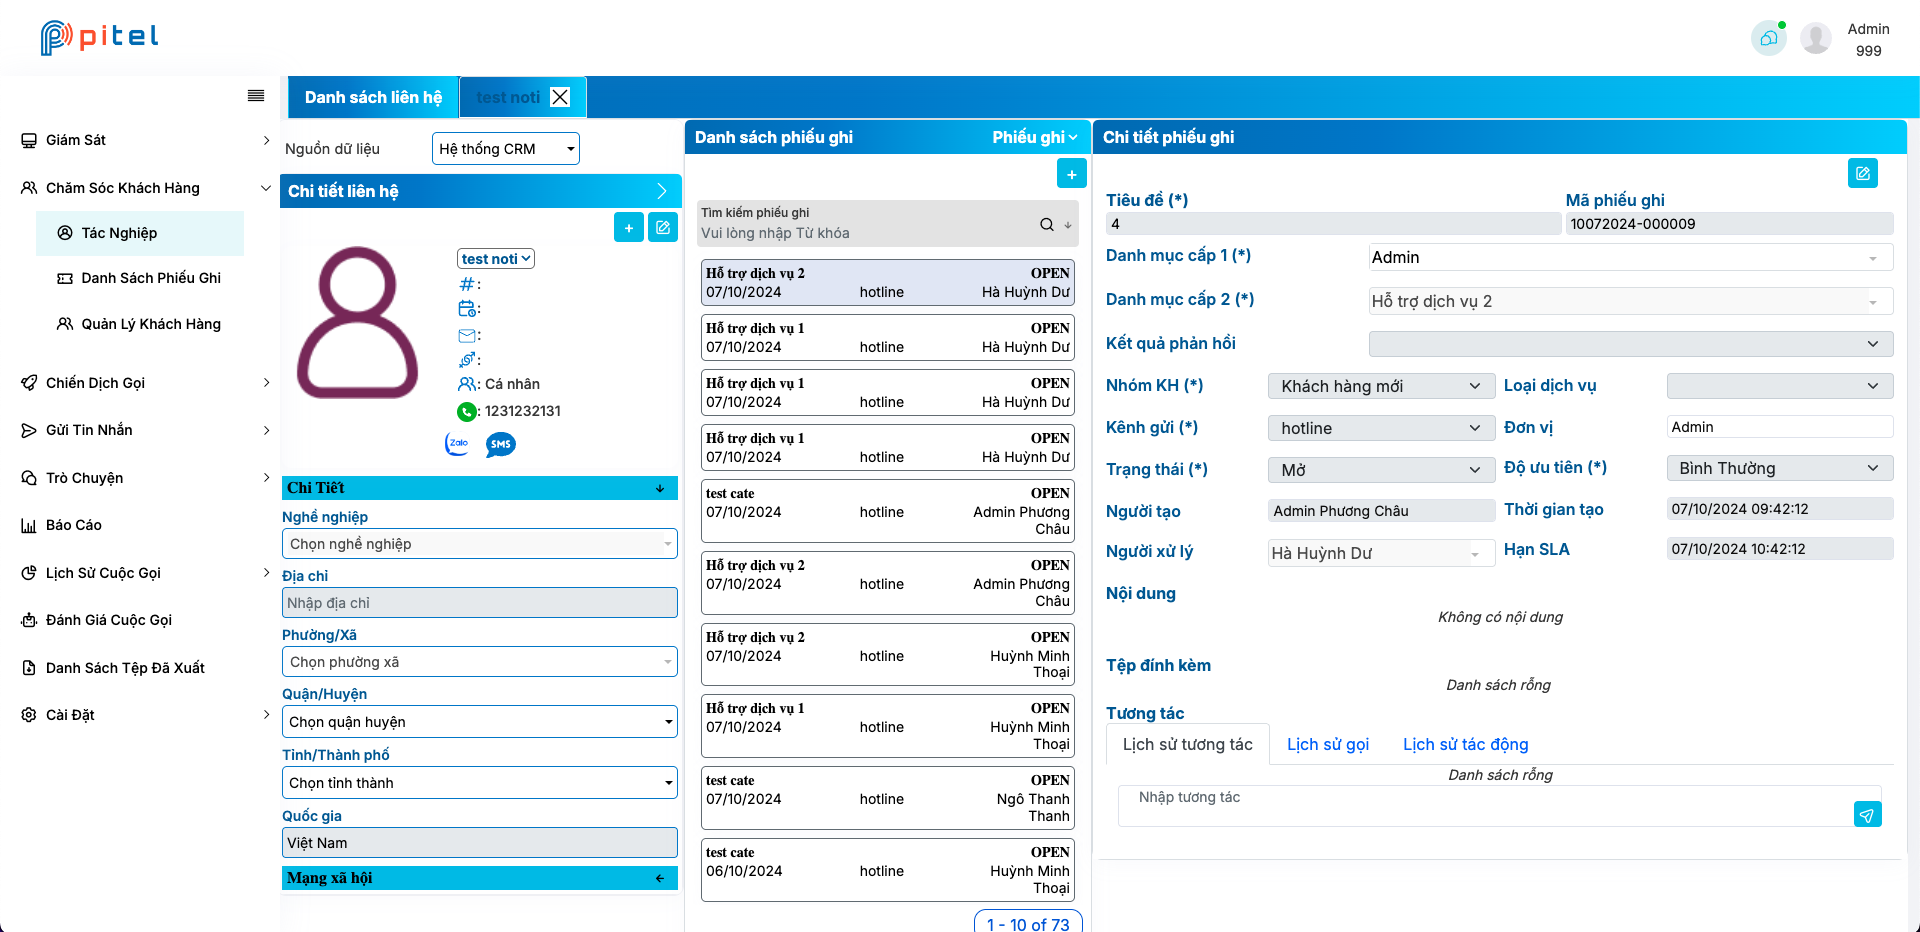This screenshot has height=932, width=1920.
Task: Switch to Lịch sử tác động tab
Action: click(1466, 744)
